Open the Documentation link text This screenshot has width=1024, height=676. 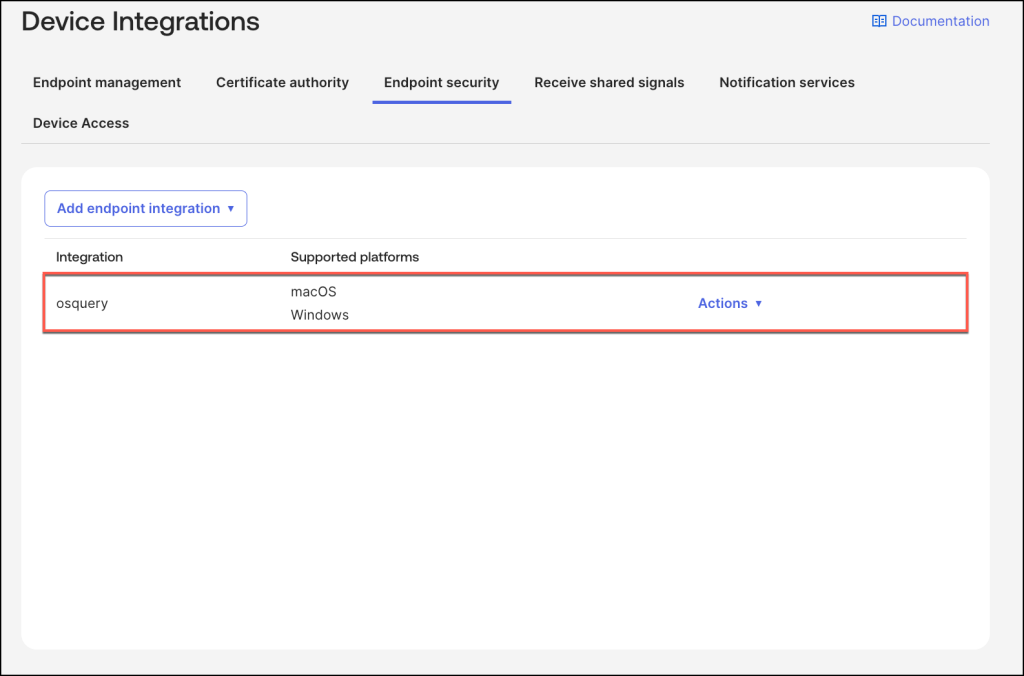[940, 21]
